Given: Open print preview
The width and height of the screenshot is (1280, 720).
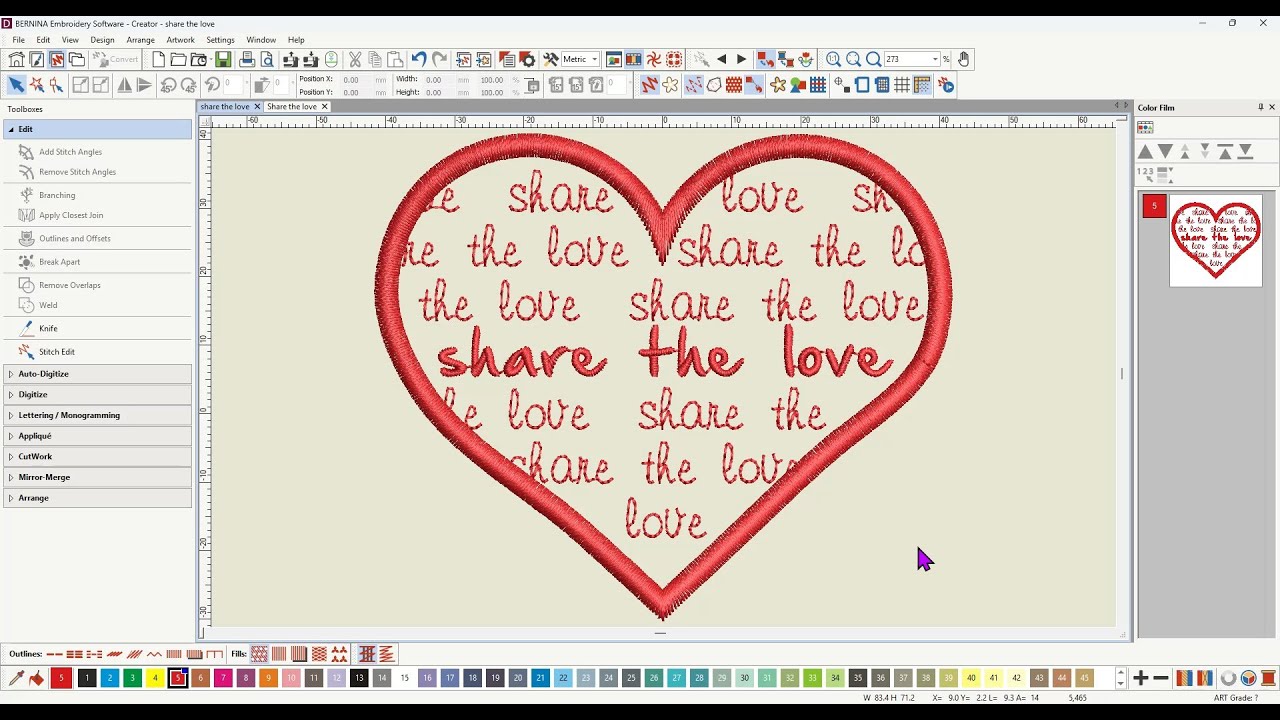Looking at the screenshot, I should pyautogui.click(x=267, y=59).
